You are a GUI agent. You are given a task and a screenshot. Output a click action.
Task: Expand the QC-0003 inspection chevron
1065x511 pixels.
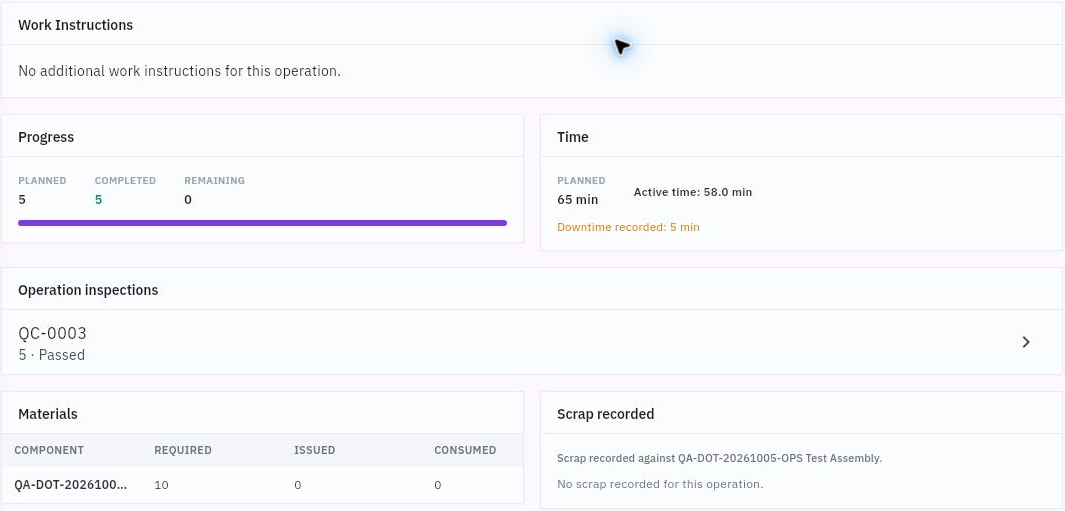[x=1026, y=342]
